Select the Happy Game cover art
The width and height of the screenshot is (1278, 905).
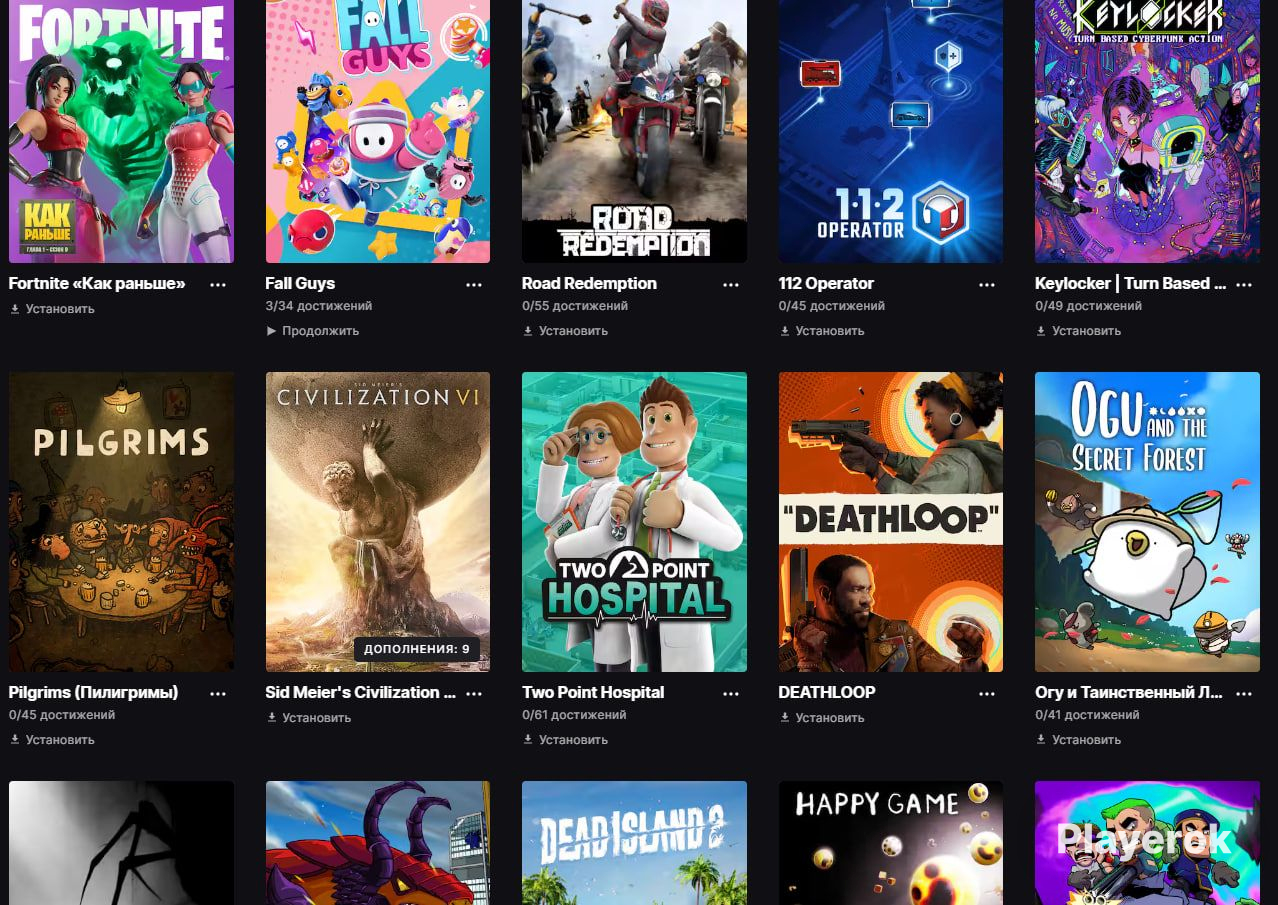[x=891, y=843]
